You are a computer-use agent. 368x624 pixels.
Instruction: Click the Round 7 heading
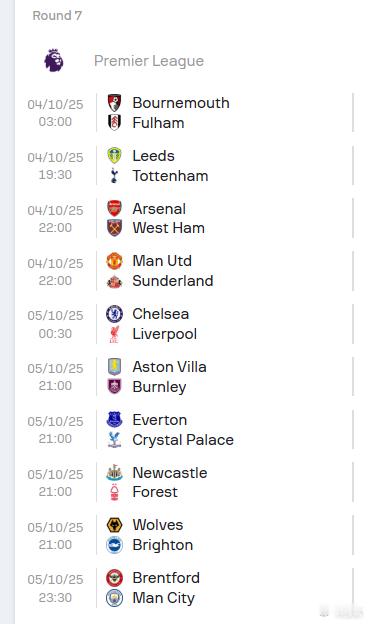coord(57,16)
